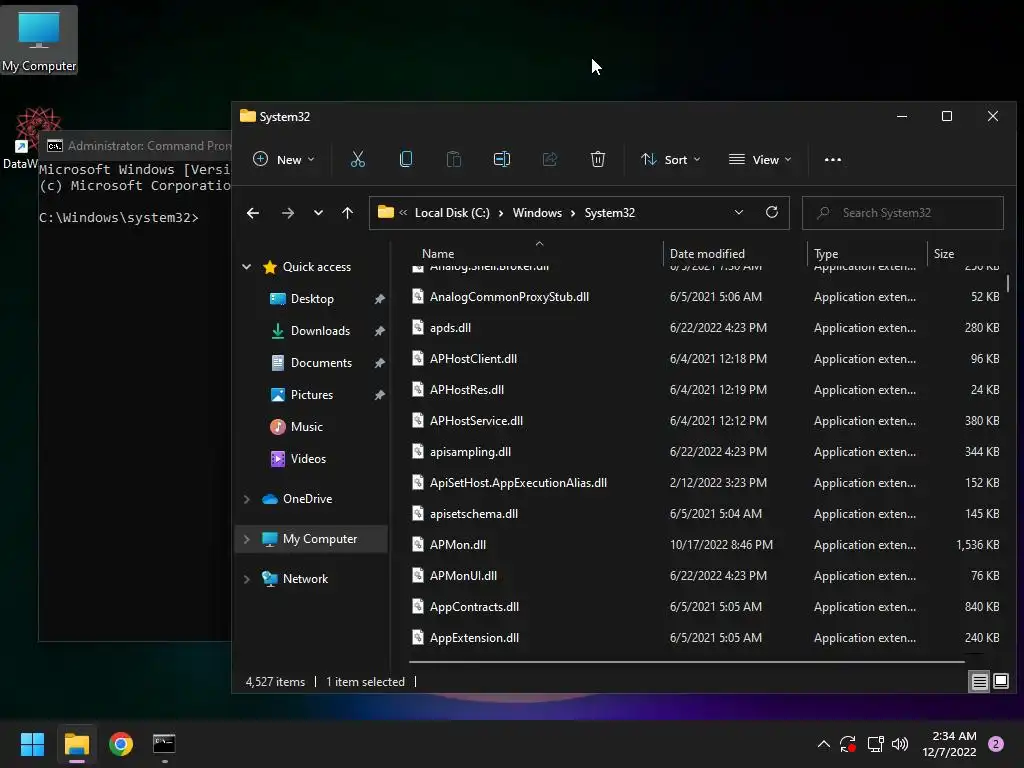
Task: Expand My Computer in navigation pane
Action: coord(246,539)
